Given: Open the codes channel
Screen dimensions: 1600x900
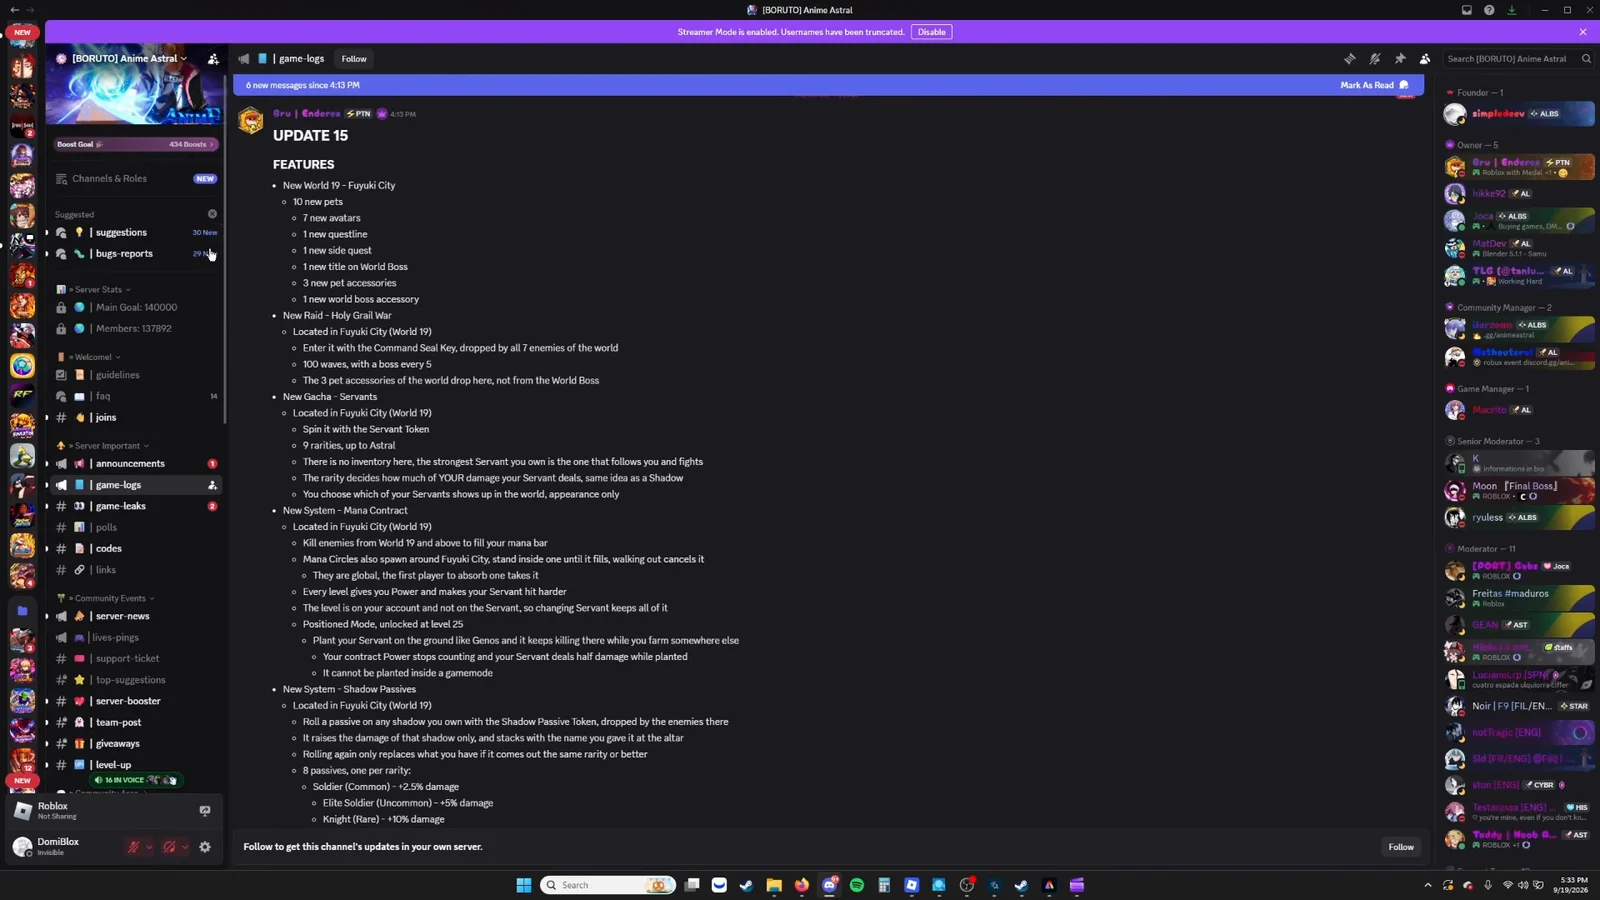Looking at the screenshot, I should (x=135, y=549).
